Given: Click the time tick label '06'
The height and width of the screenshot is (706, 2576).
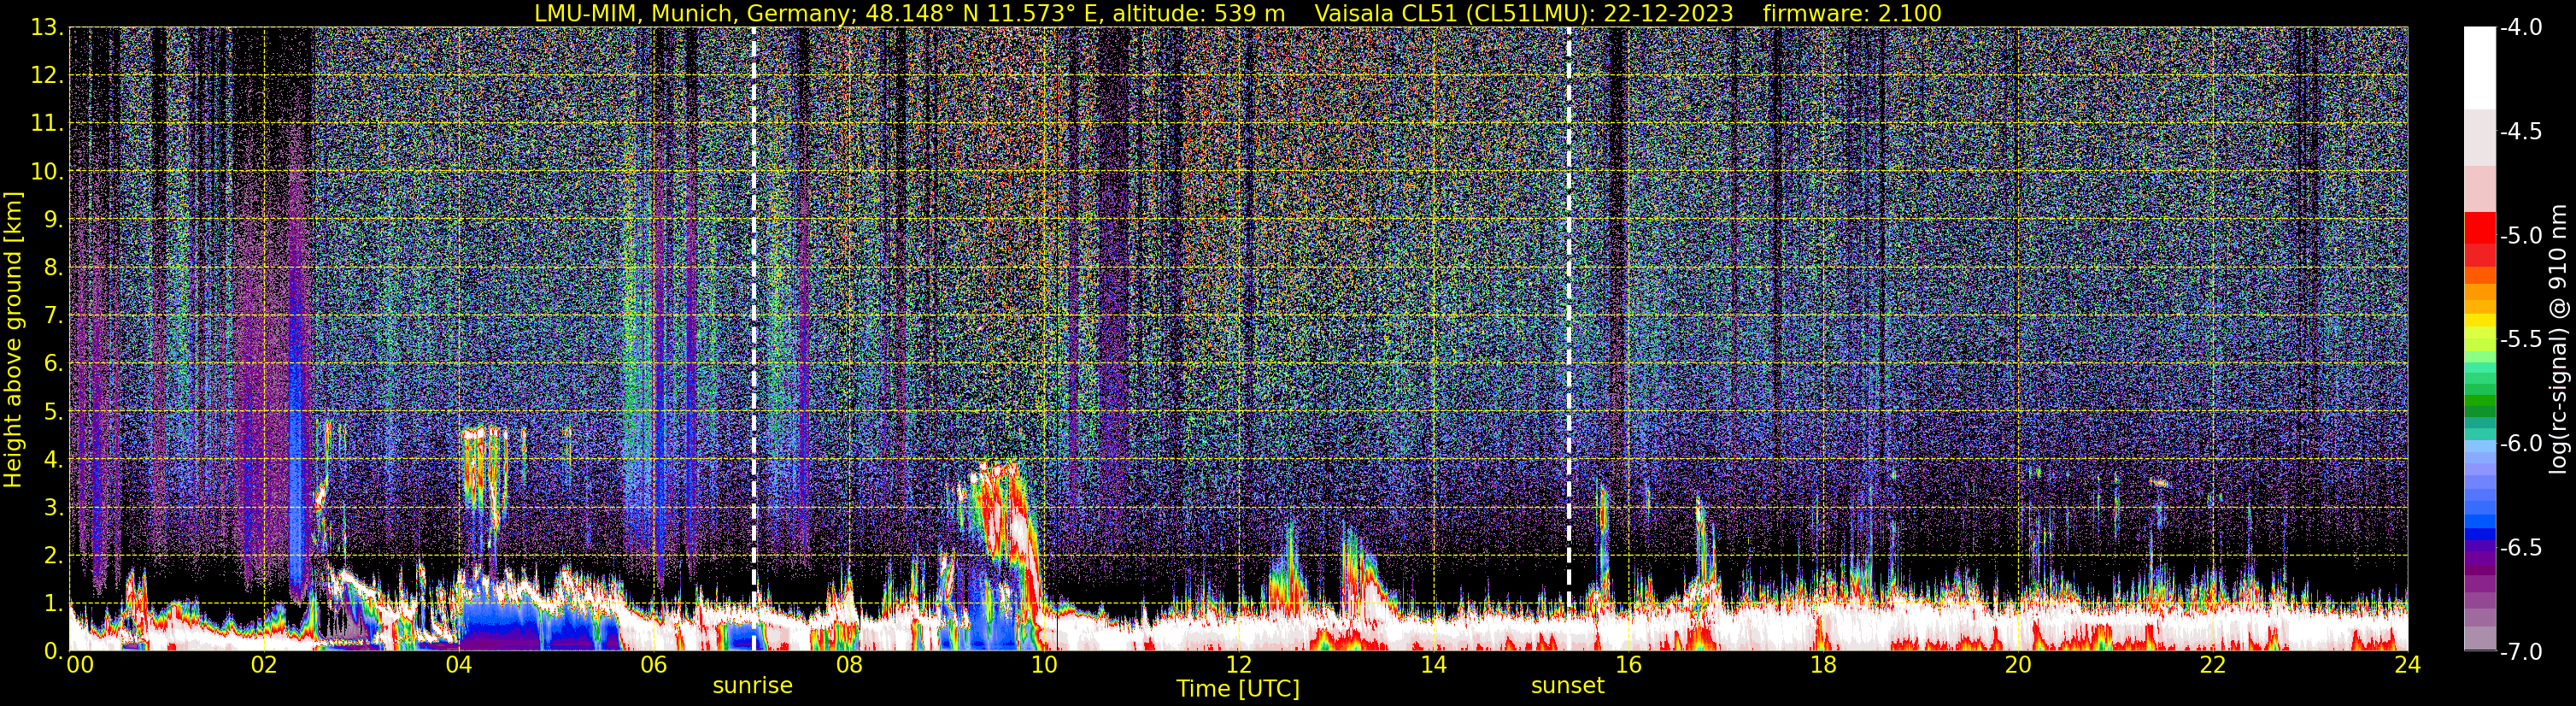Looking at the screenshot, I should (653, 666).
